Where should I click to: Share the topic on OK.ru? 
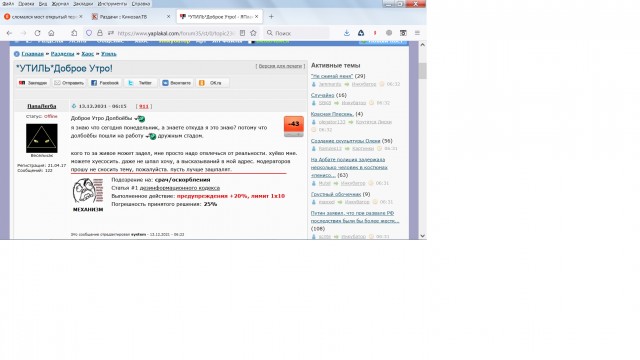pos(212,83)
